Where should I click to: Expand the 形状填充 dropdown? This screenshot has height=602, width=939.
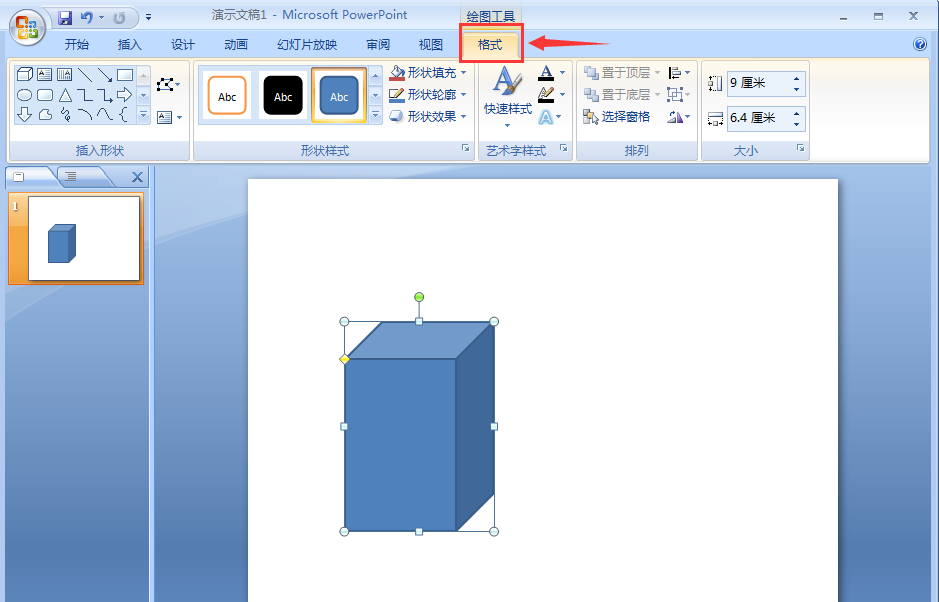(463, 73)
